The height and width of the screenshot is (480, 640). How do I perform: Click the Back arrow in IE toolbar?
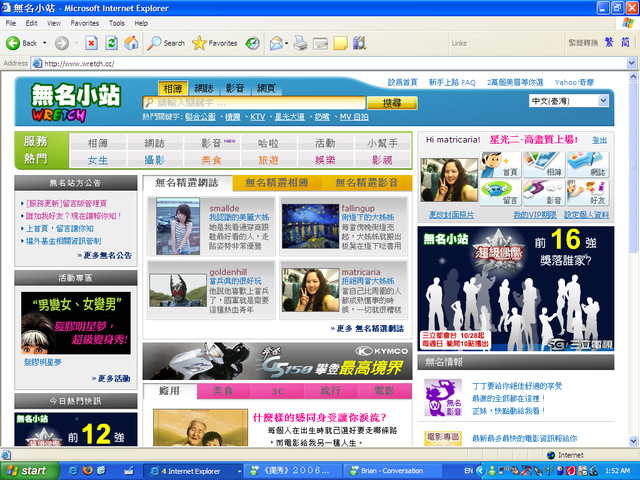click(x=13, y=43)
